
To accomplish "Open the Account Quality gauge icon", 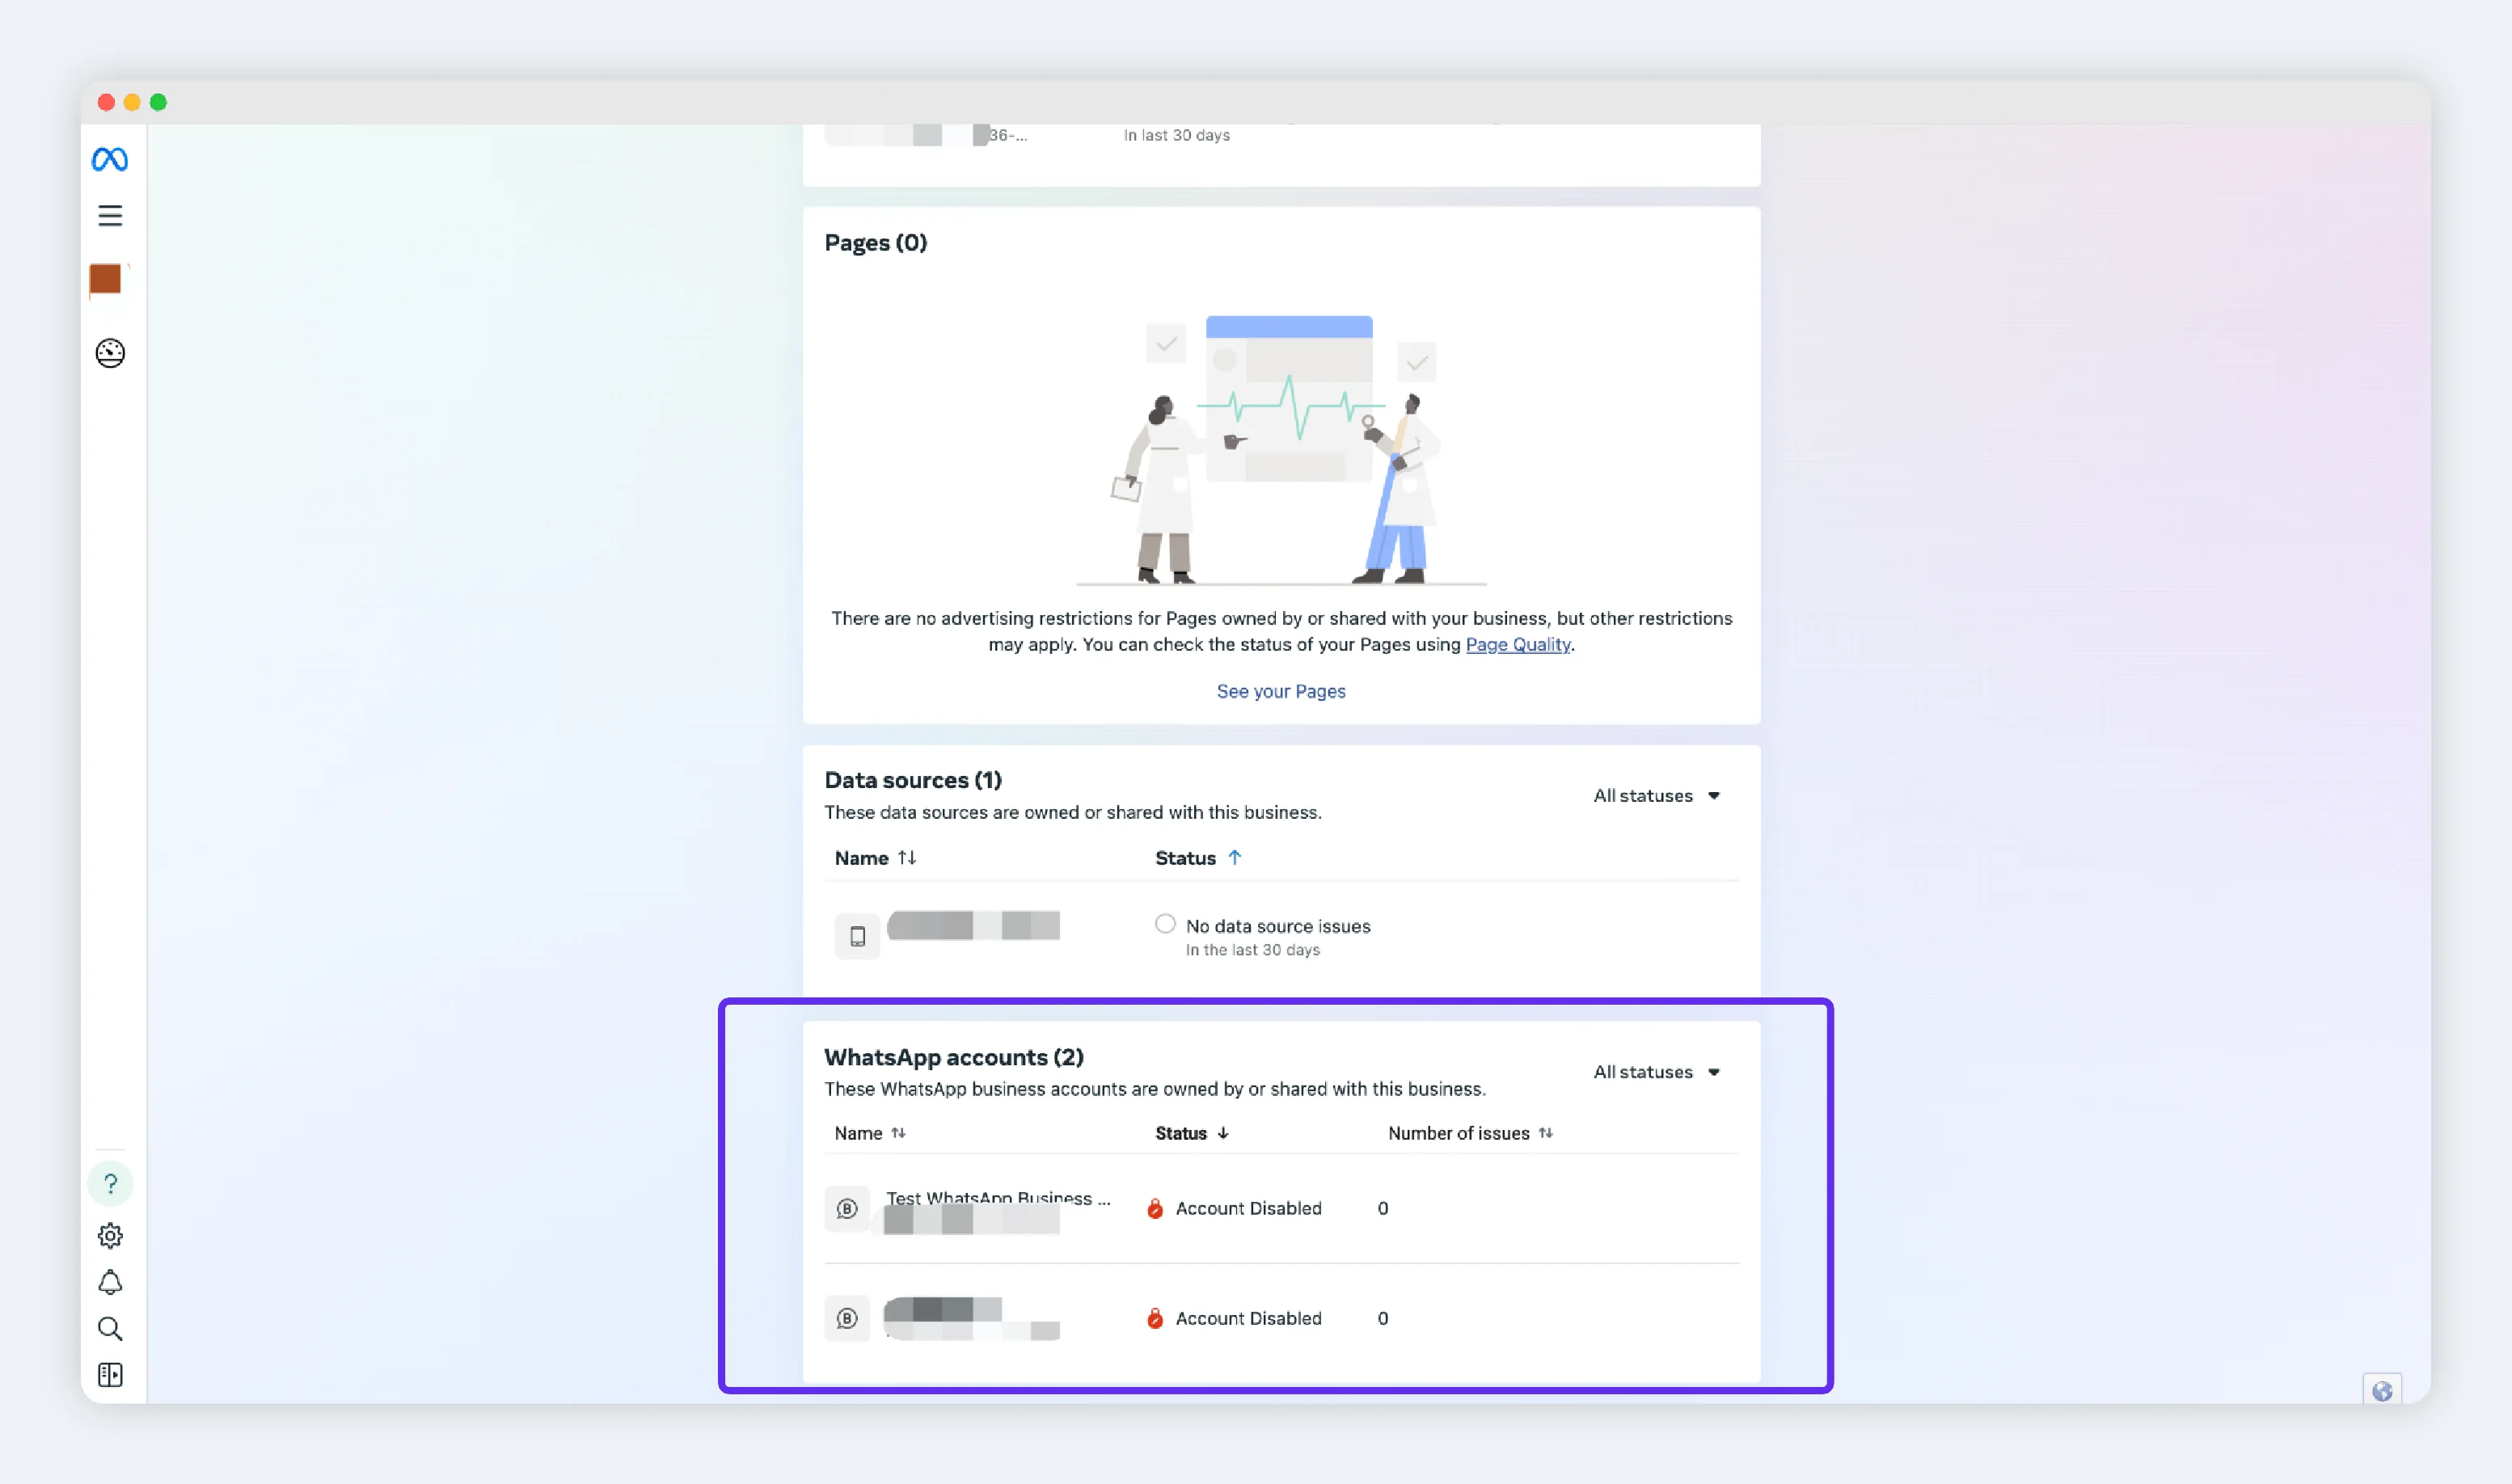I will pos(110,353).
